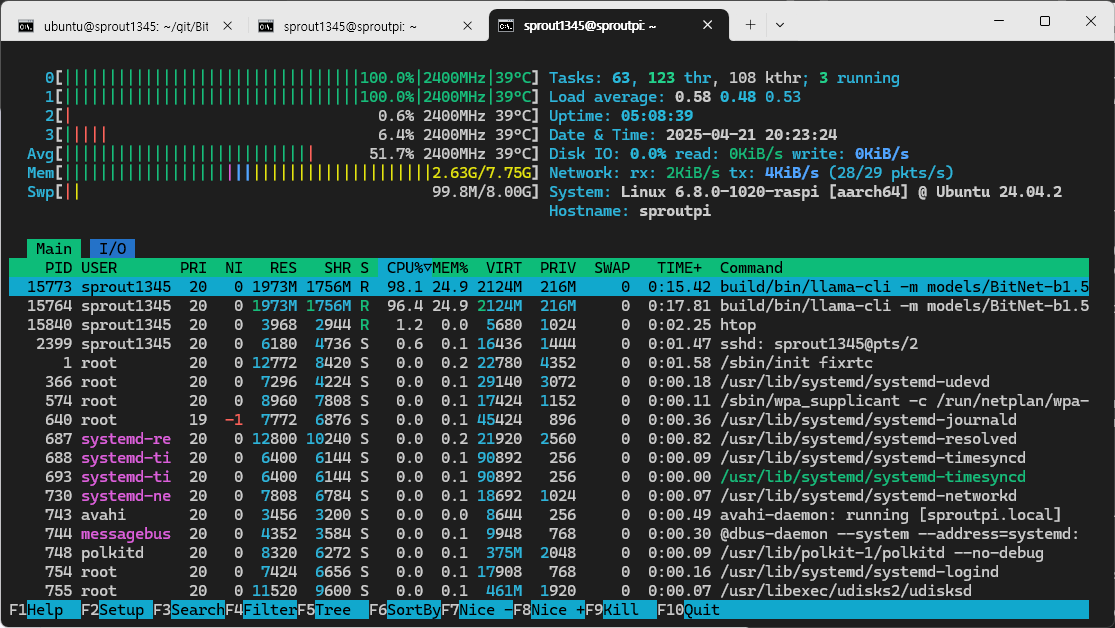Image resolution: width=1115 pixels, height=628 pixels.
Task: Click F8 Nice + to raise niceness
Action: 549,610
